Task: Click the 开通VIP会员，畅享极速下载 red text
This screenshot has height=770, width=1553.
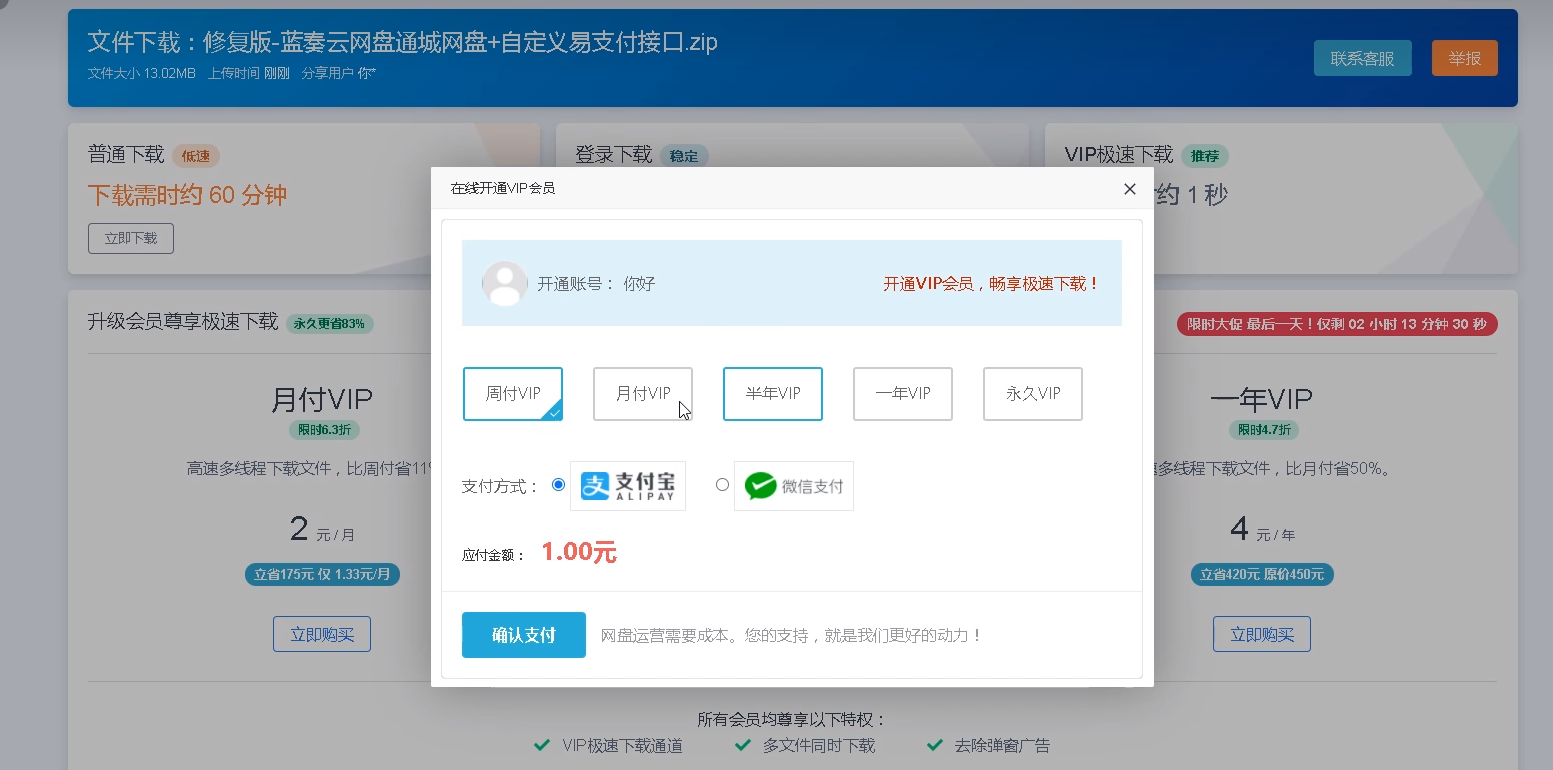Action: 991,284
